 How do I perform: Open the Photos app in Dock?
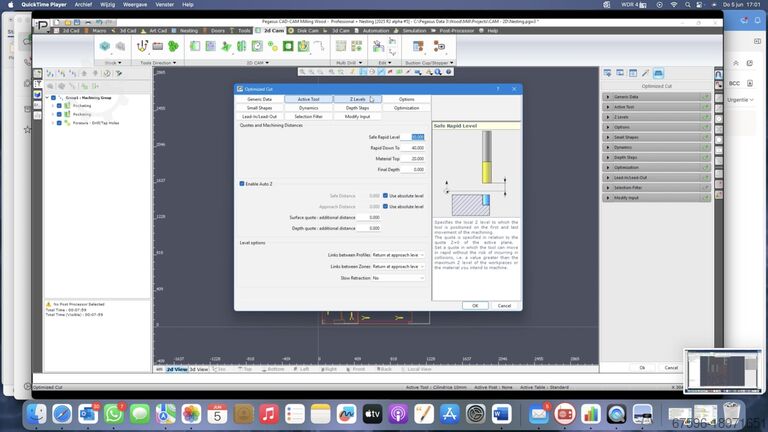point(191,413)
